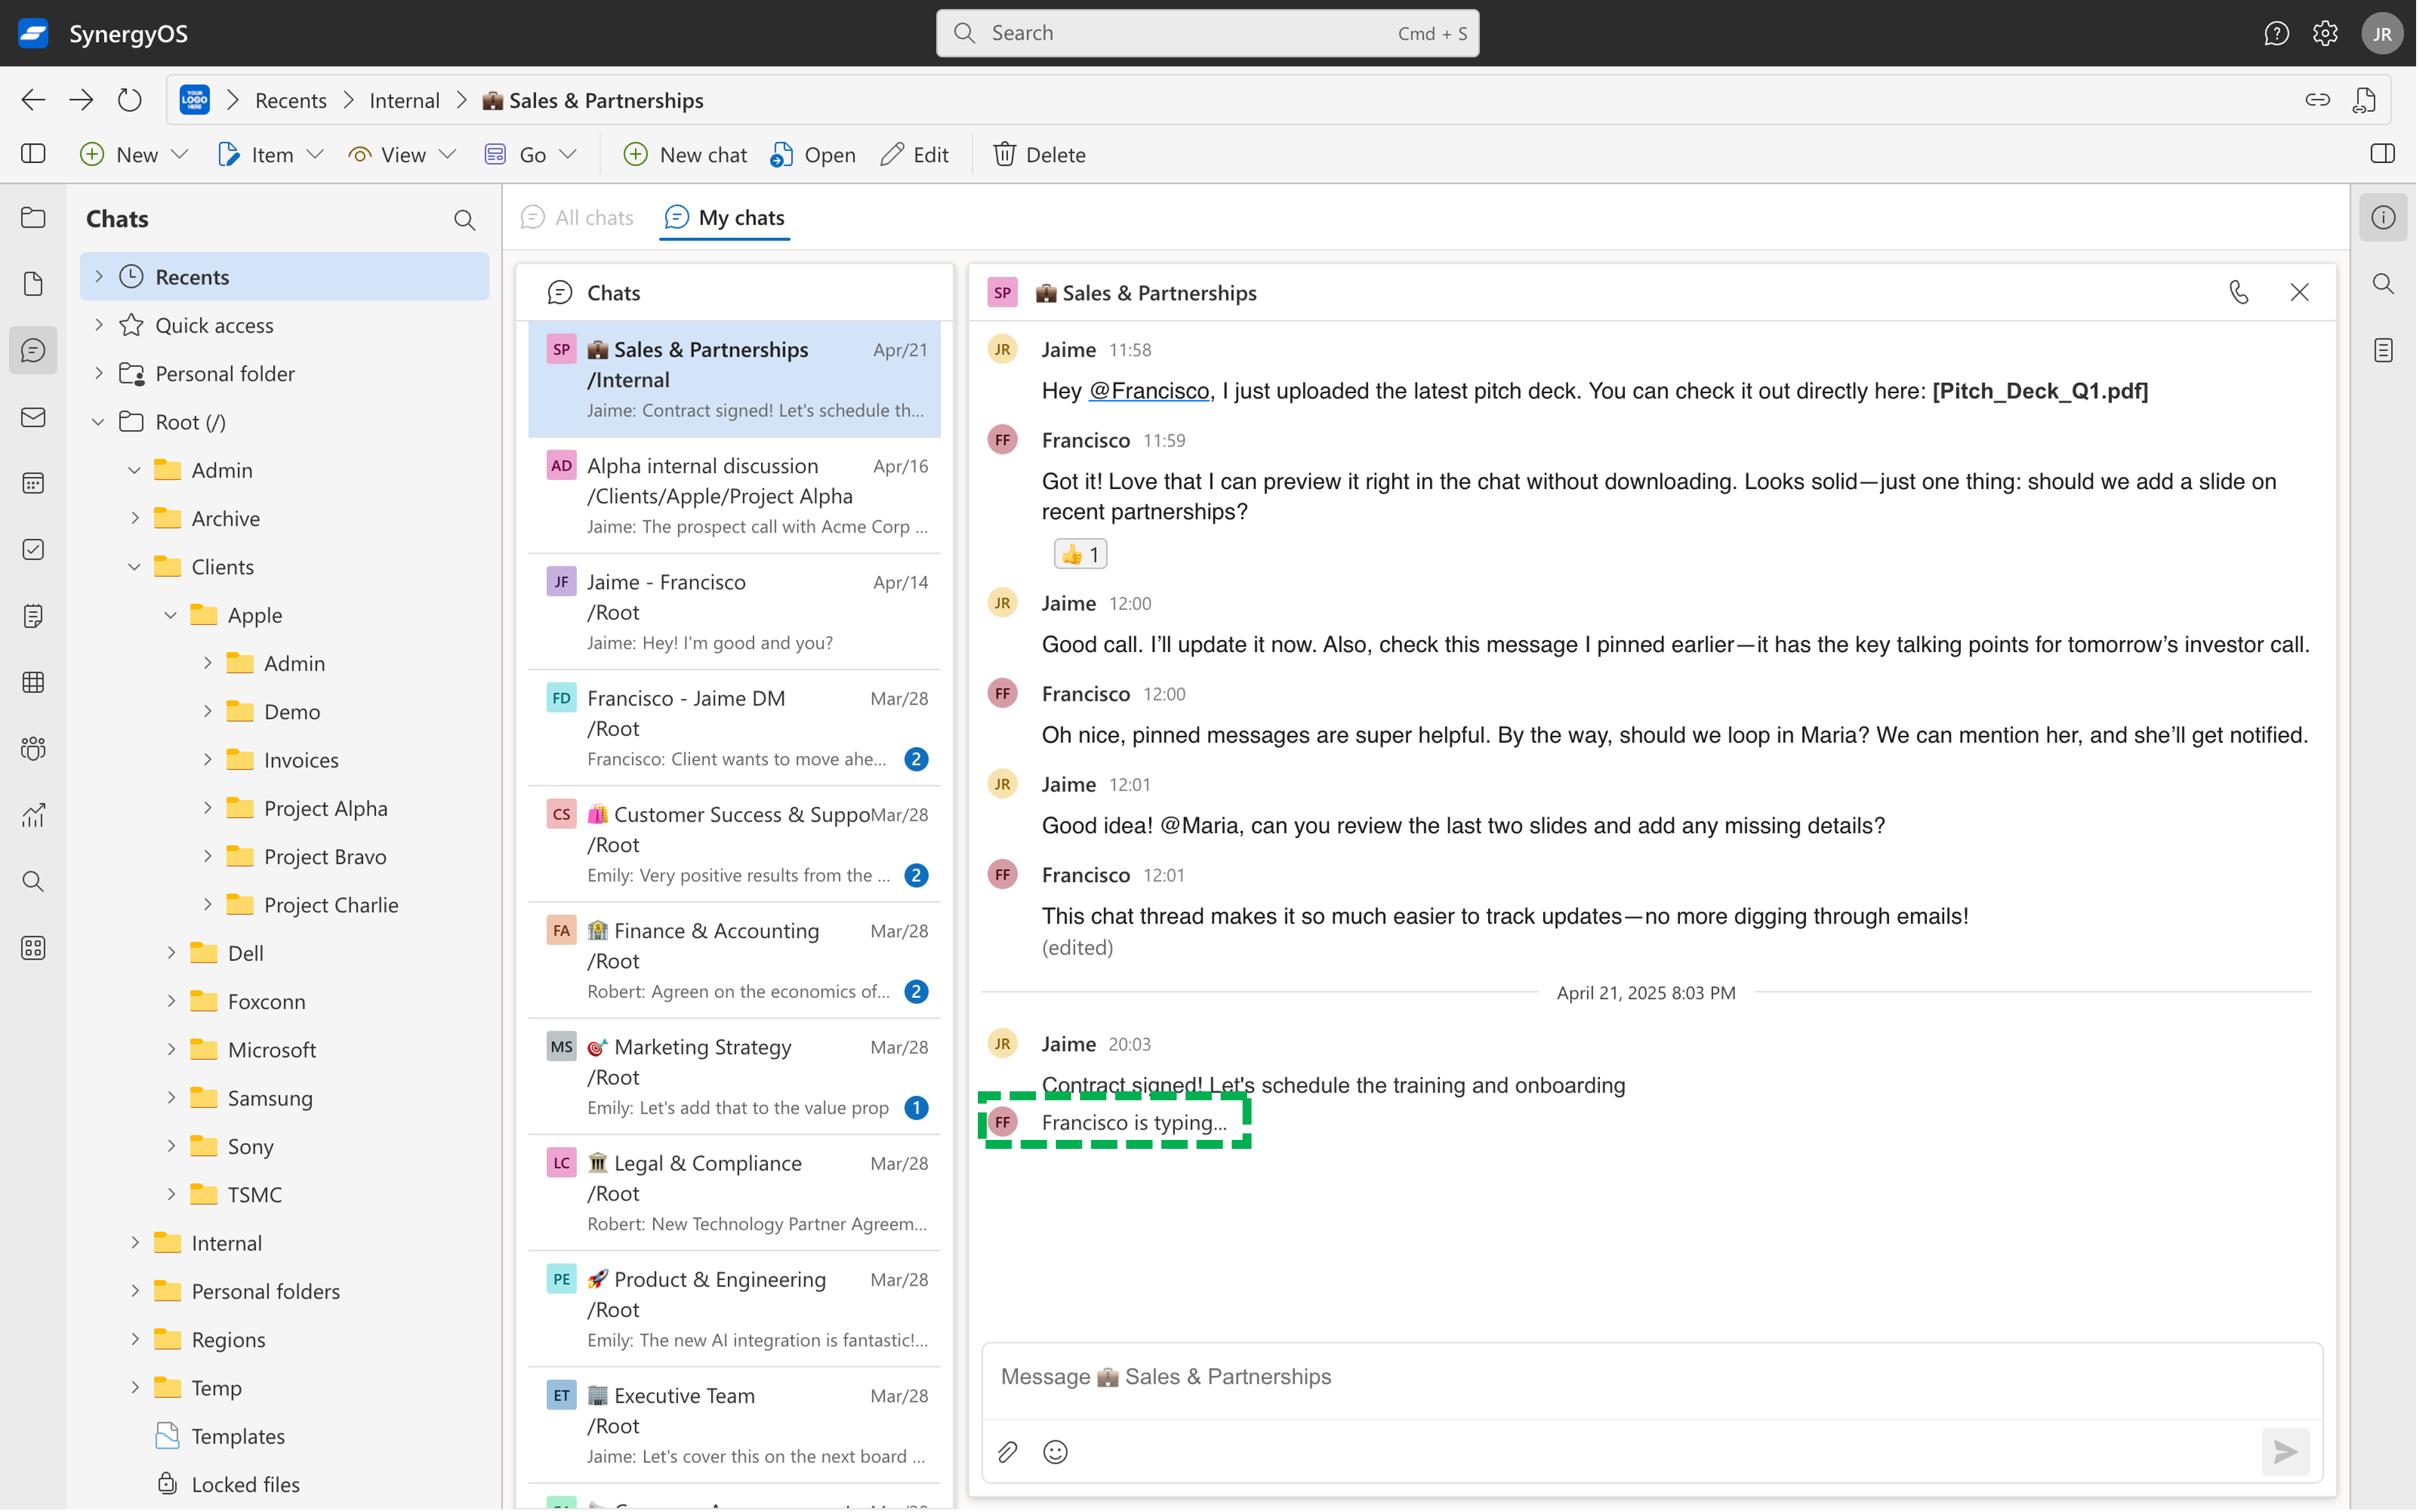
Task: Click the copy link icon in breadcrumb bar
Action: 2317,100
